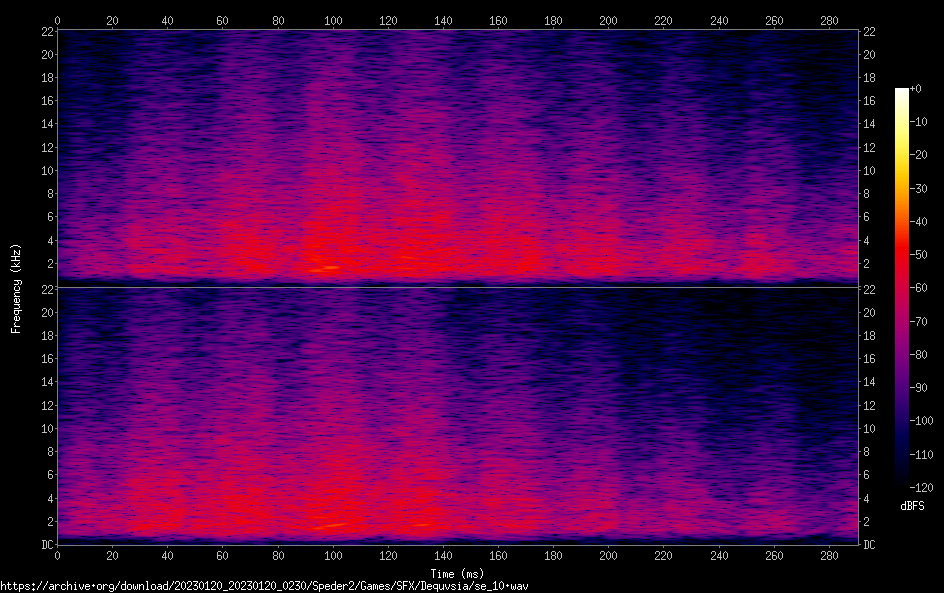Click the color scale gradient bar
This screenshot has width=944, height=593.
click(902, 287)
